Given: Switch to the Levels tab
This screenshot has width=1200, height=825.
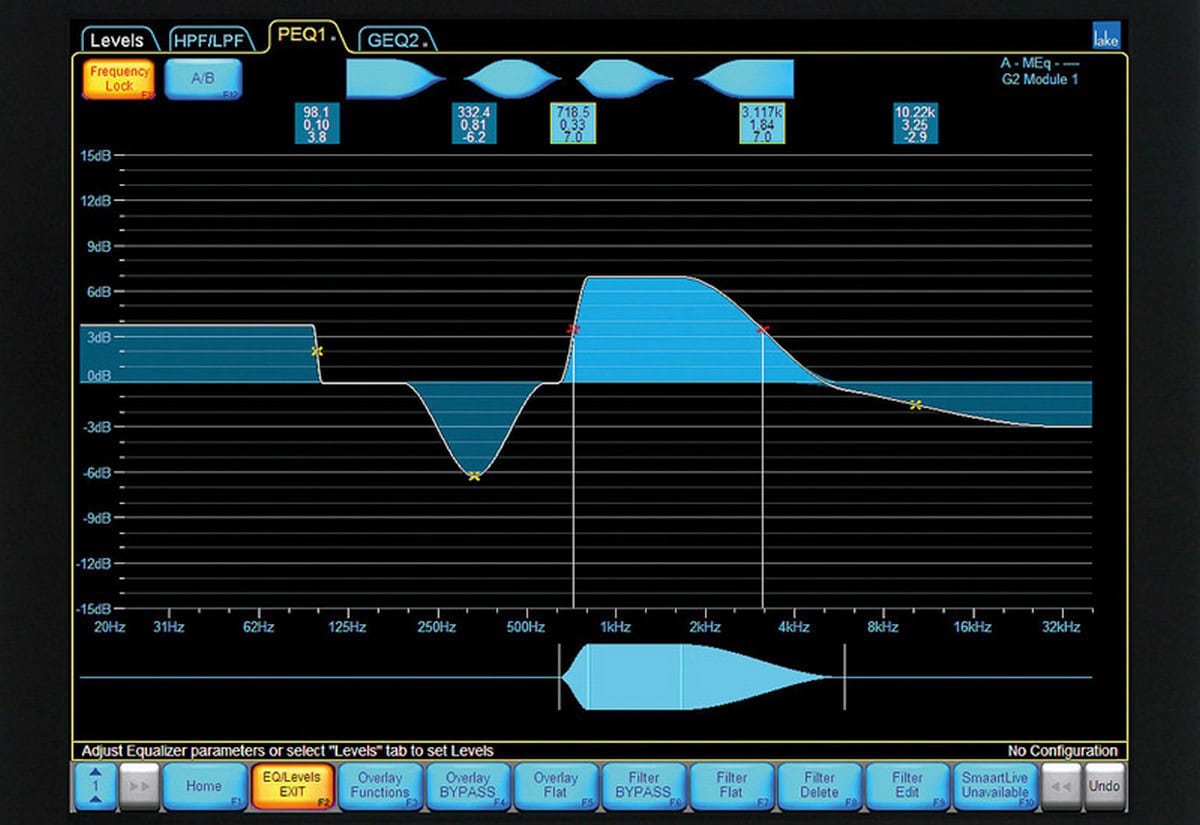Looking at the screenshot, I should tap(119, 41).
